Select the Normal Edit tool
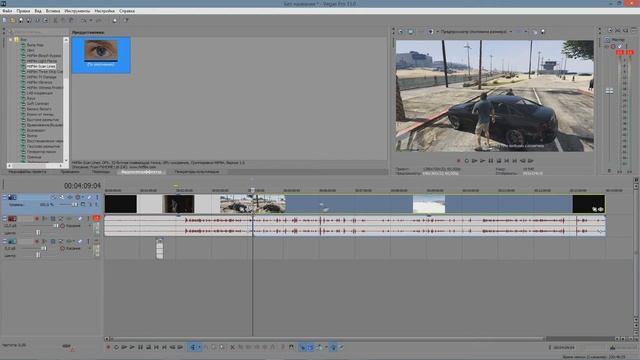The width and height of the screenshot is (640, 360). point(193,347)
